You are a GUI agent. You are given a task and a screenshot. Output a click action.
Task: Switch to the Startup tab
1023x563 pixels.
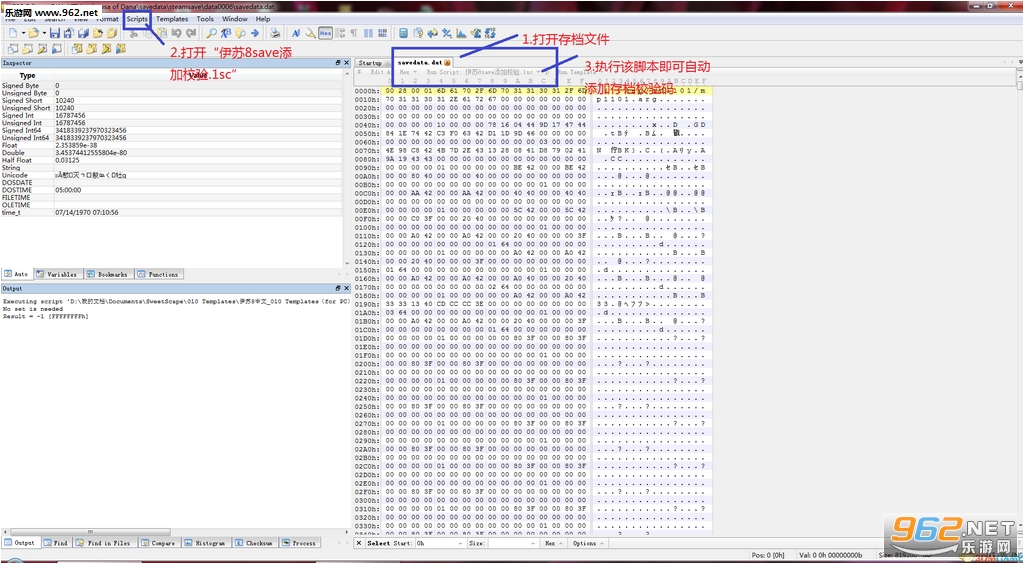coord(371,63)
